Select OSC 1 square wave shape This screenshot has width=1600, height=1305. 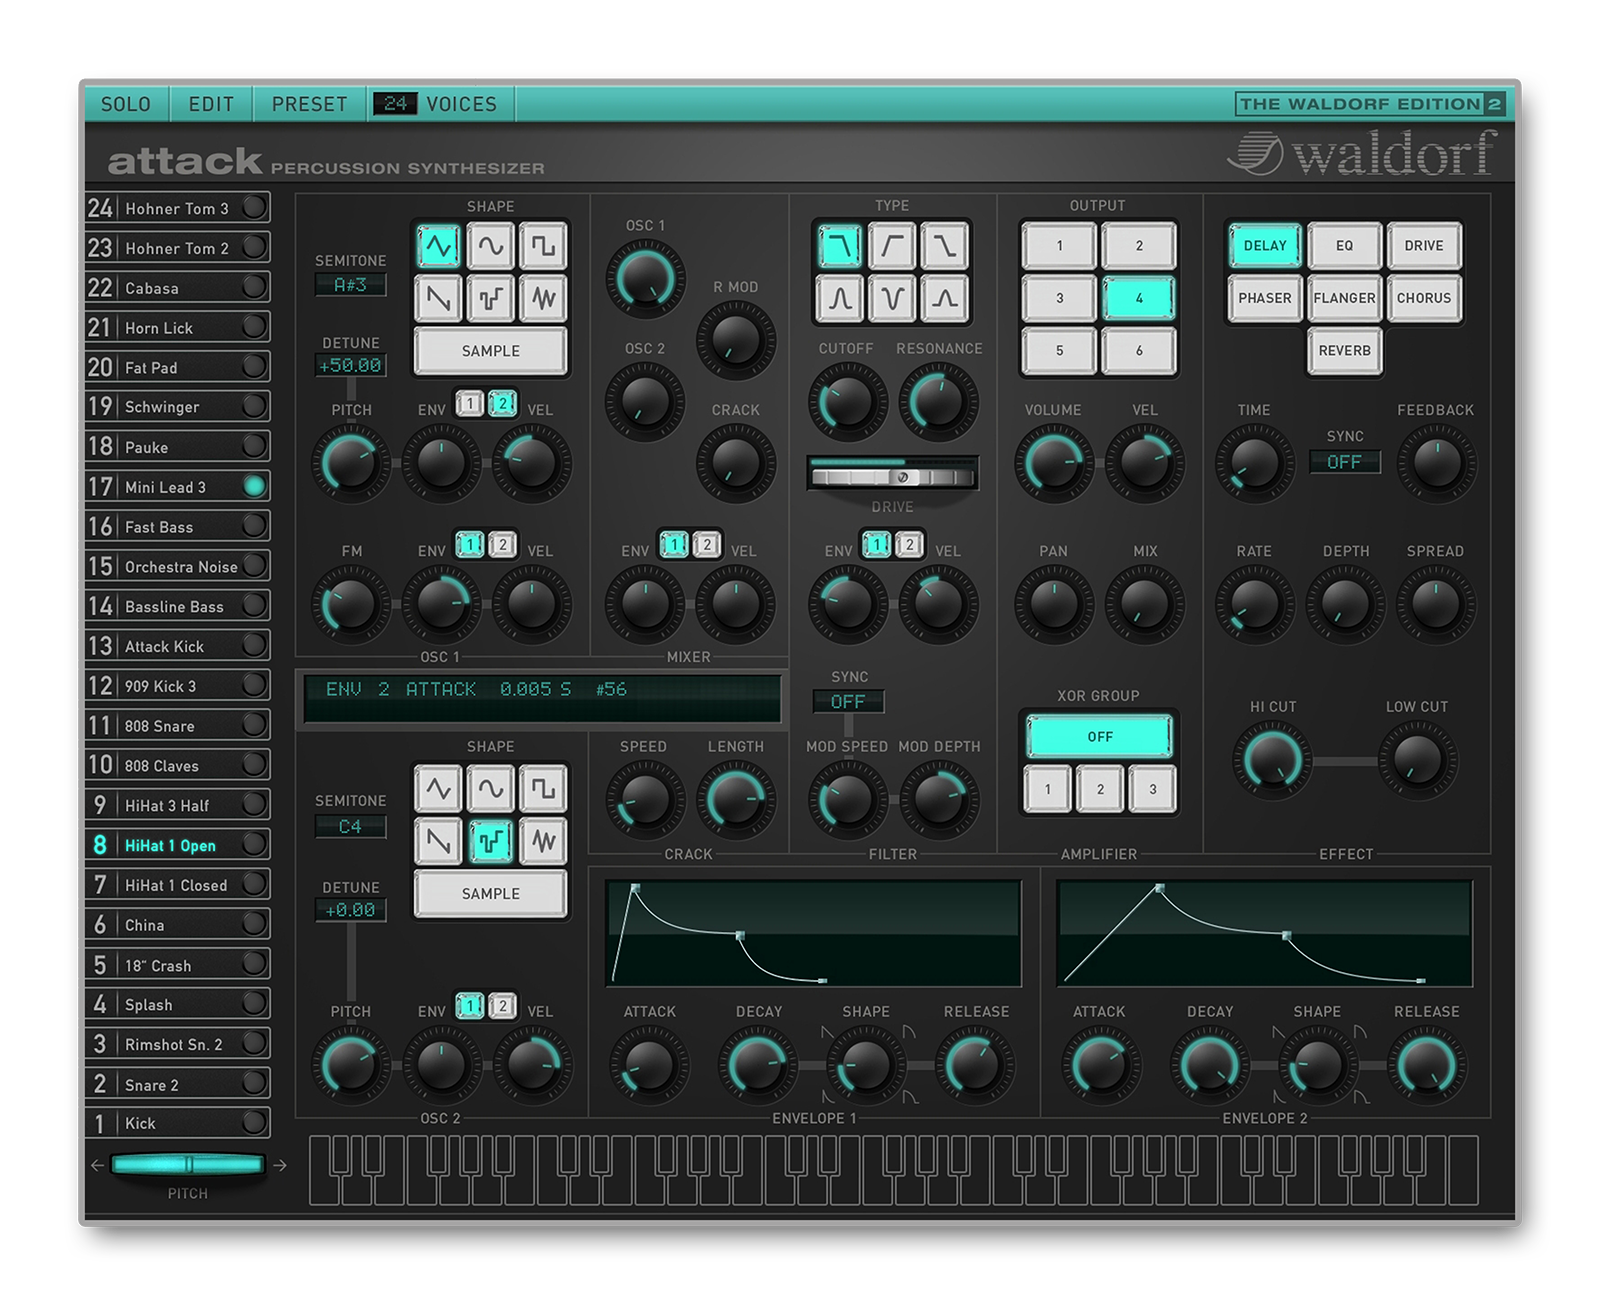pyautogui.click(x=543, y=246)
